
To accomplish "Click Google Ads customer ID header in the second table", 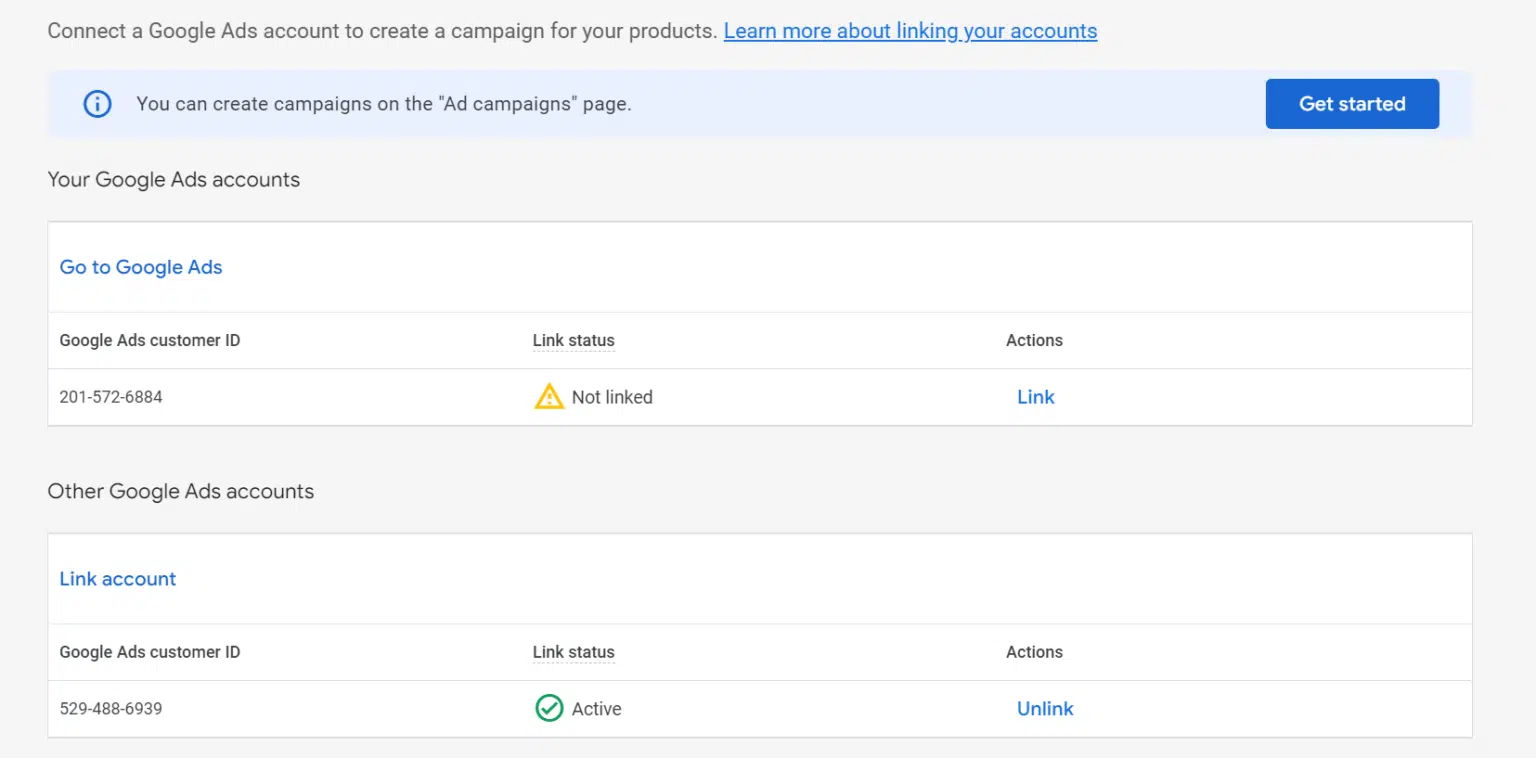I will [x=150, y=652].
